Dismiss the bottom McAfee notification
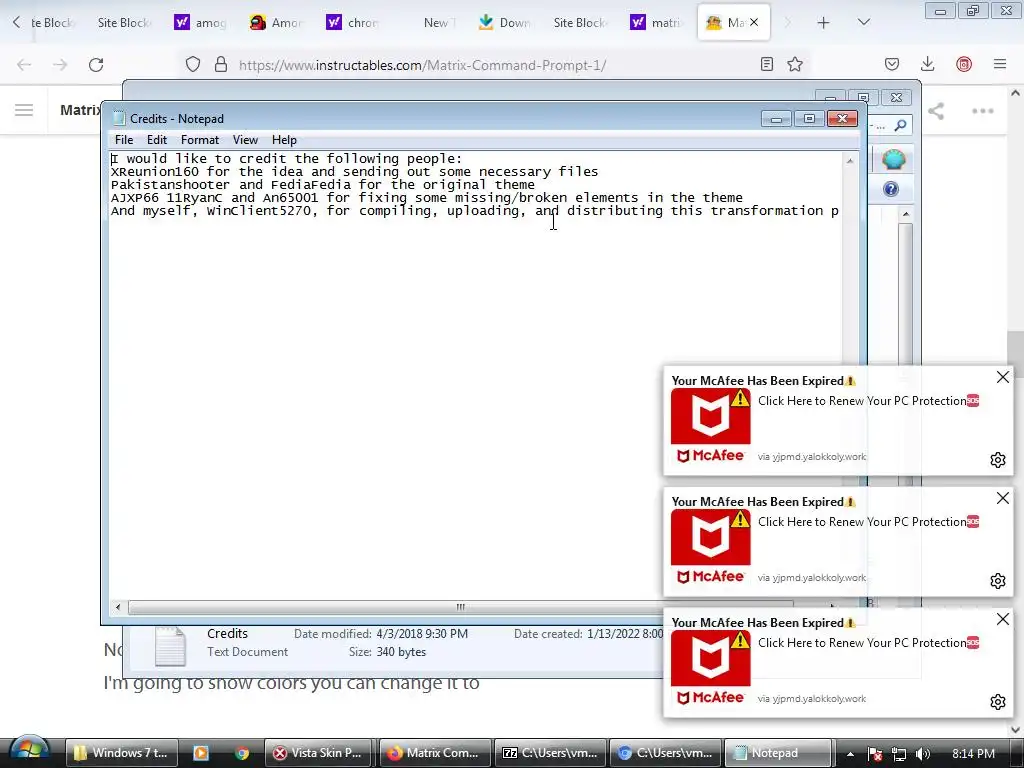This screenshot has width=1024, height=768. [1003, 618]
